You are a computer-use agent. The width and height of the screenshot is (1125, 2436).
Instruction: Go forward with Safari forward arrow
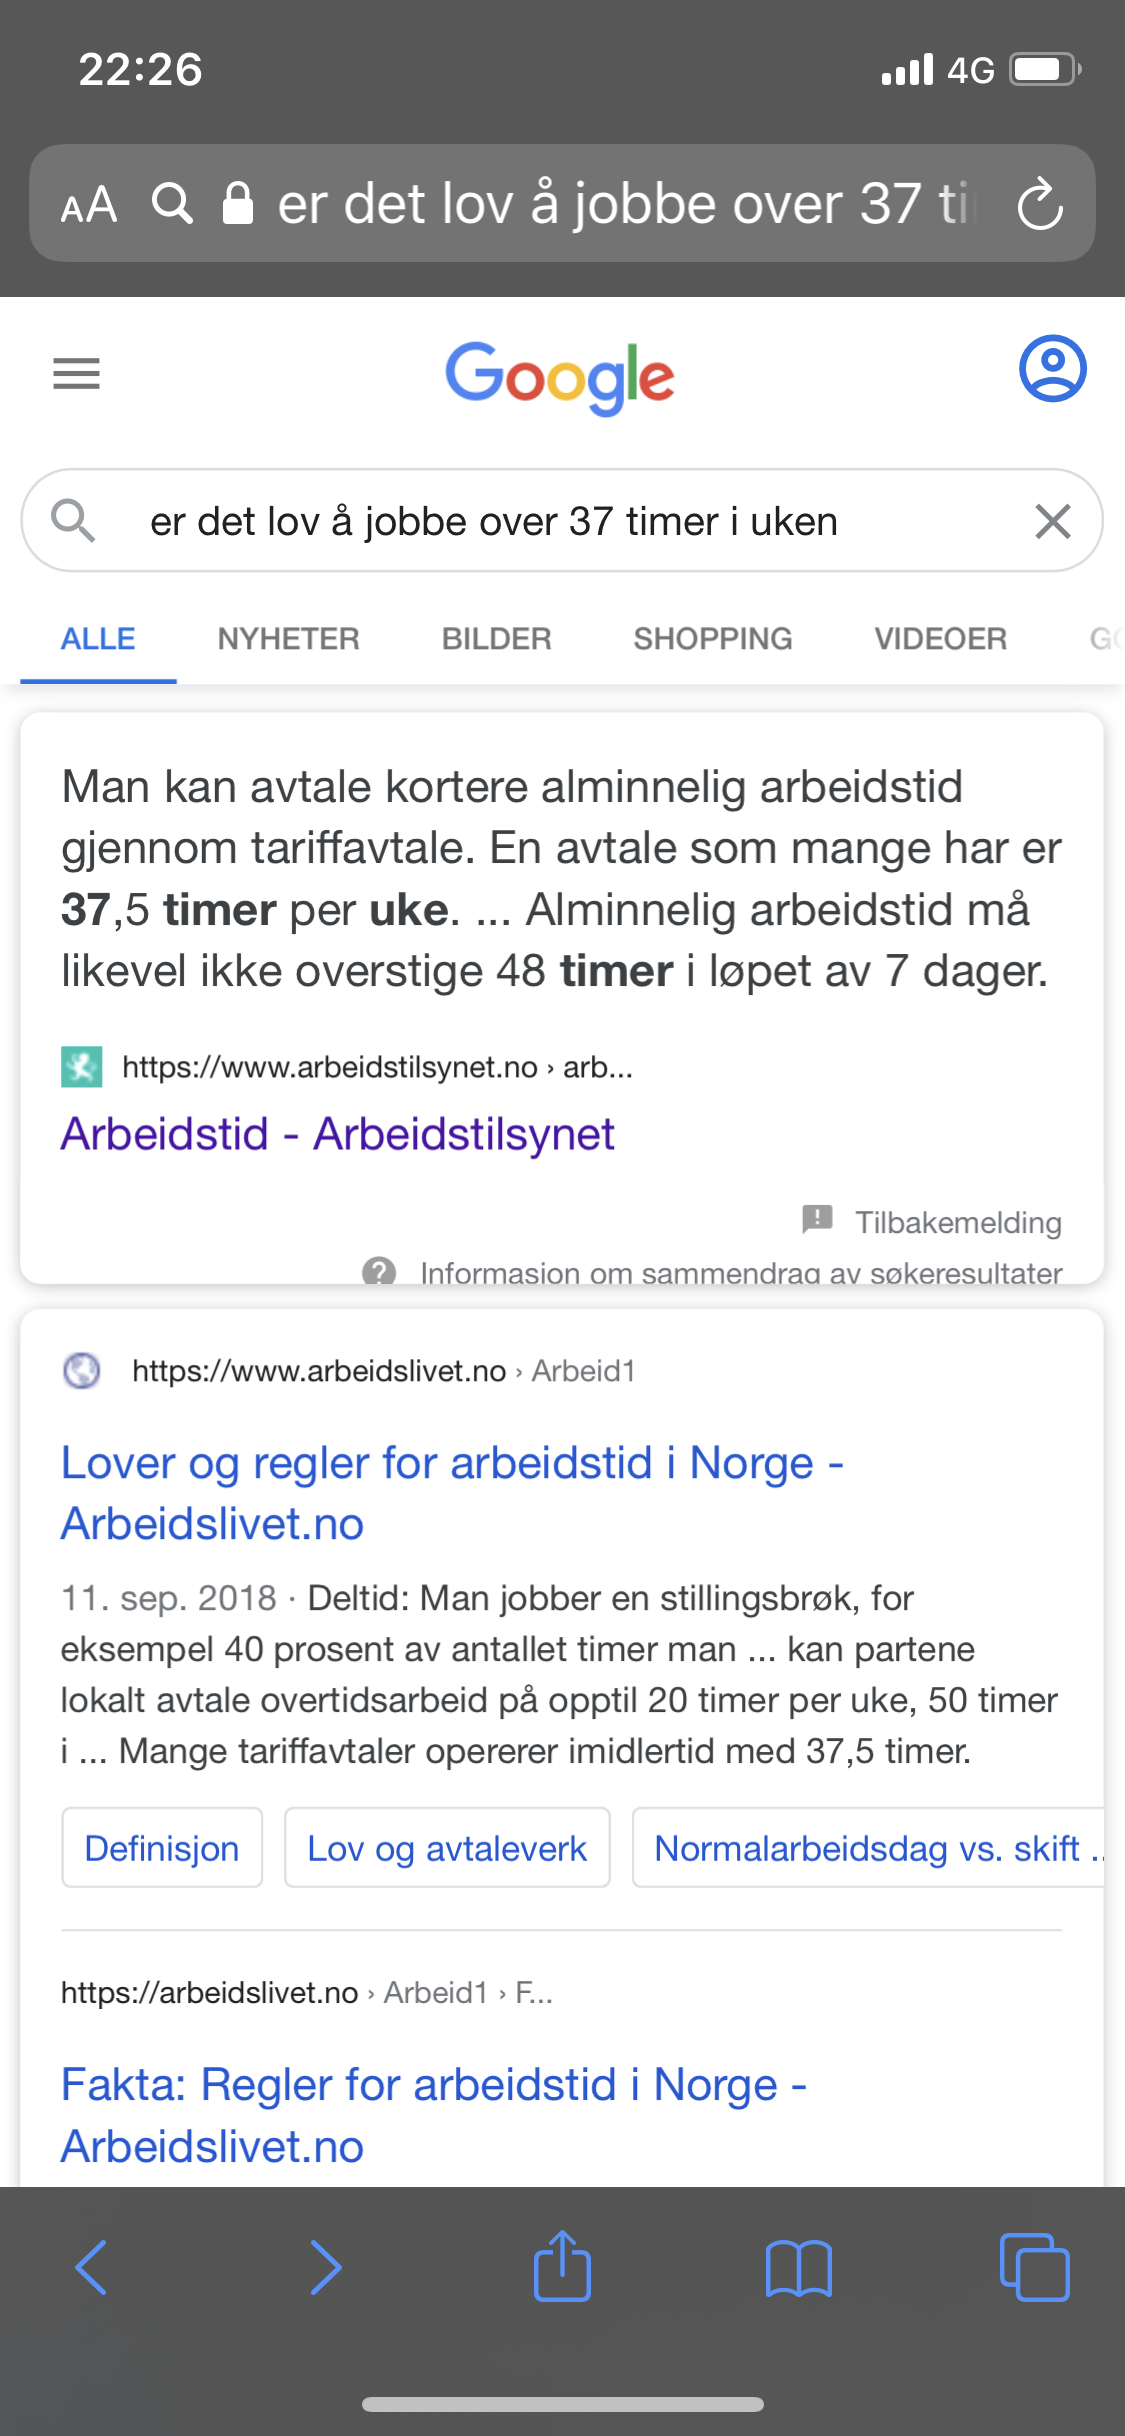pos(326,2266)
